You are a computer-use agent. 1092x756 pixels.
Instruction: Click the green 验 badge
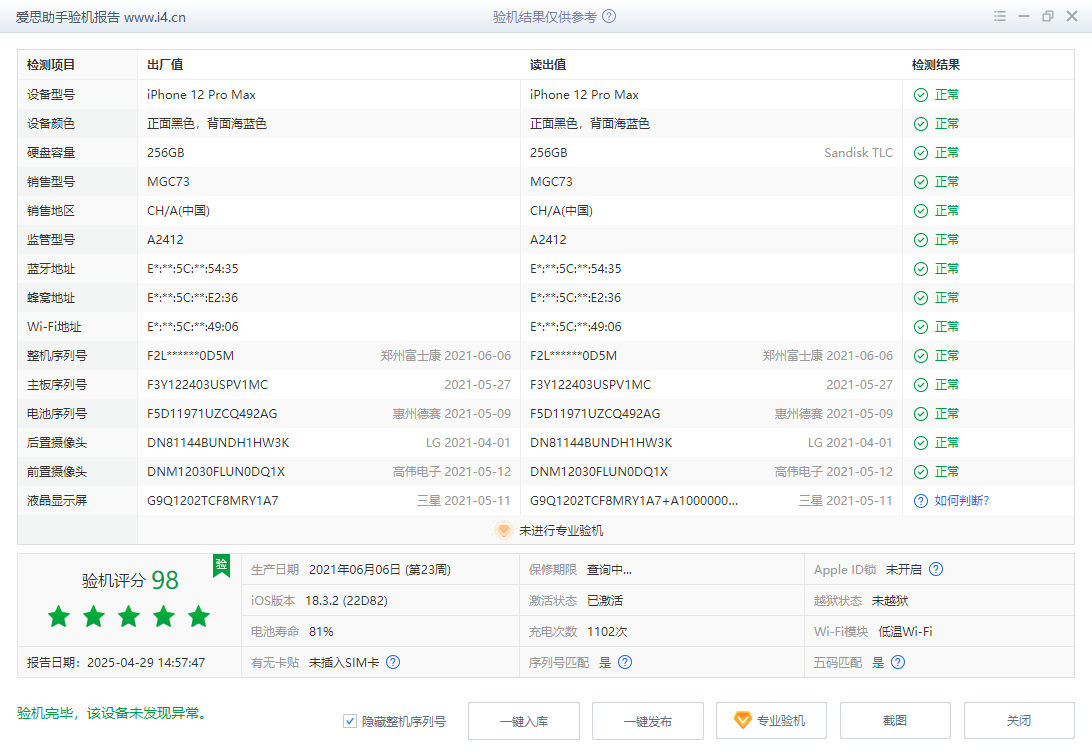click(x=221, y=565)
